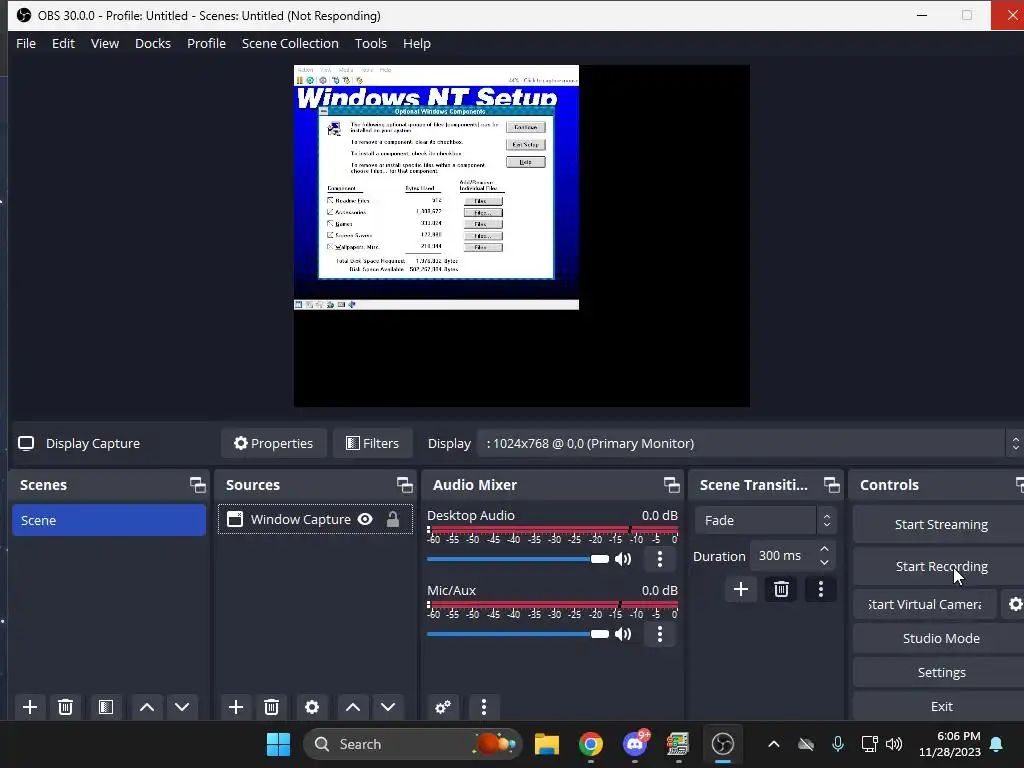1024x768 pixels.
Task: Move the source down in the Sources panel
Action: coord(388,707)
